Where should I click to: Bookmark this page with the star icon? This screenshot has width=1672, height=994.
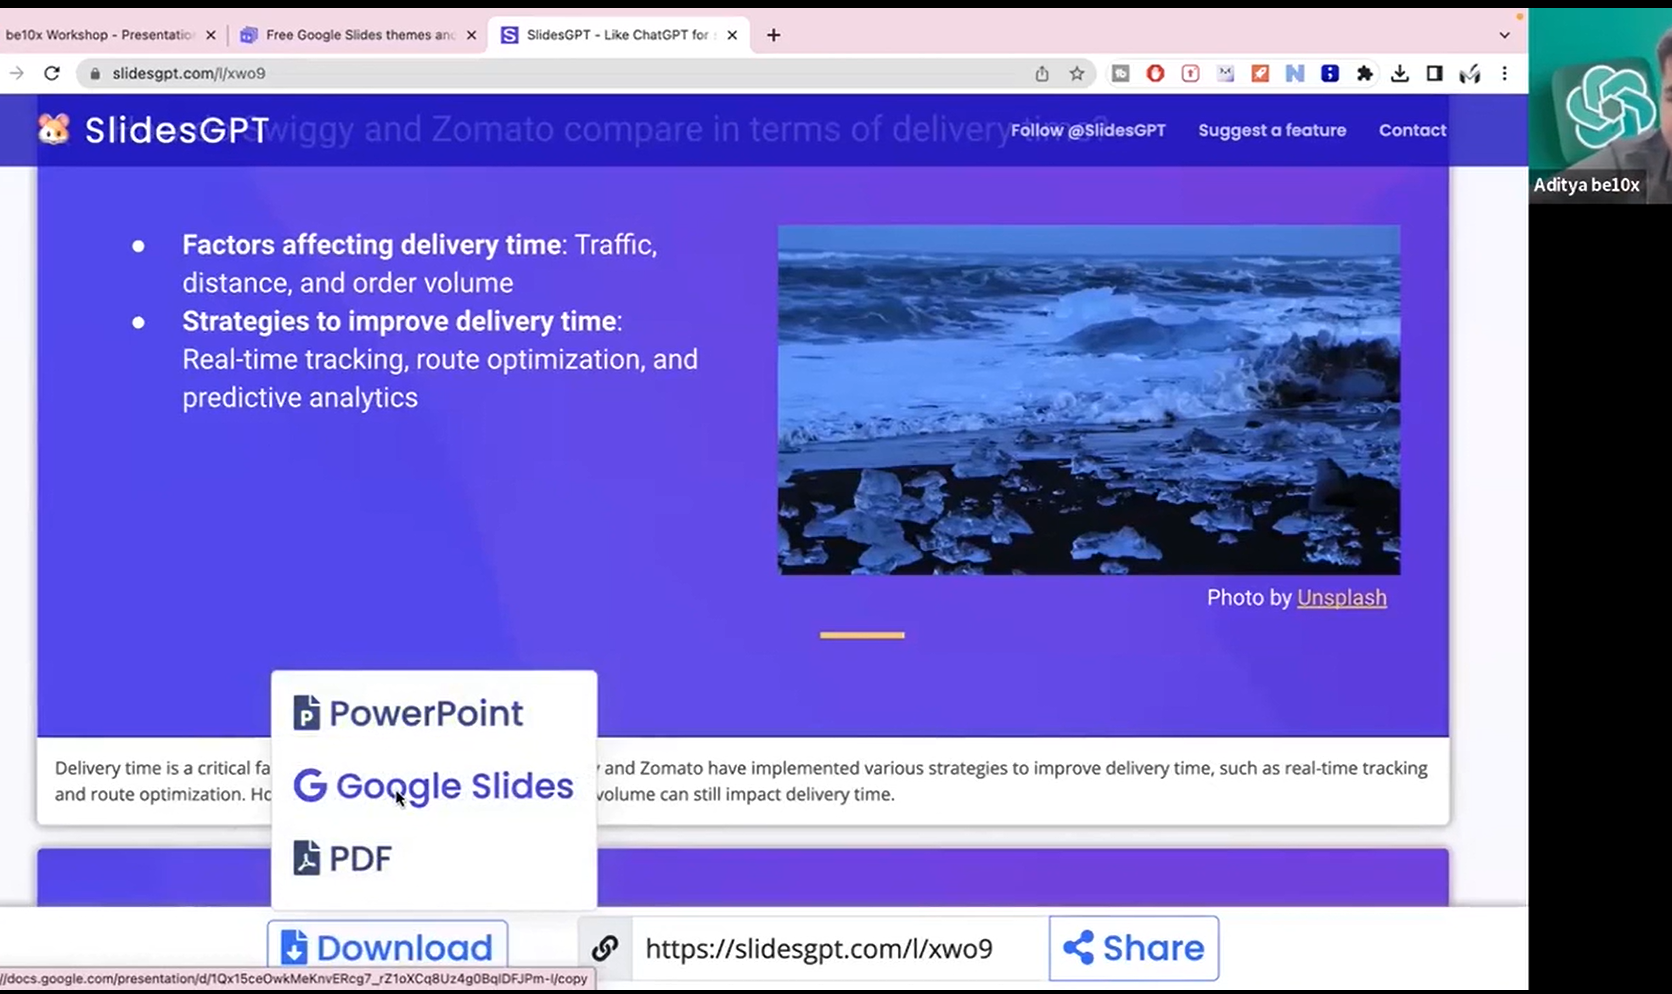1077,73
